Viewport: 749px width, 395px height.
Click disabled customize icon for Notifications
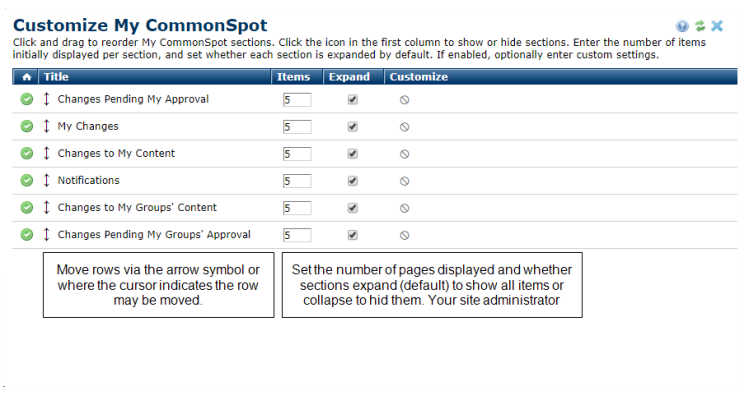[405, 181]
